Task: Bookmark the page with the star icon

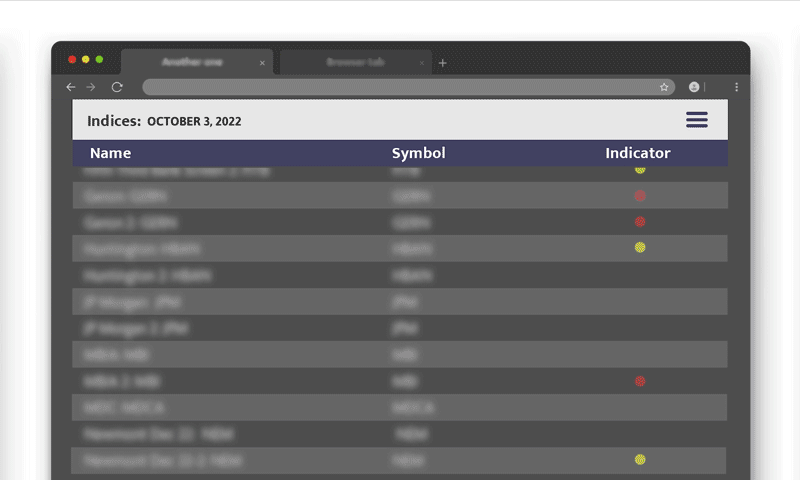Action: (664, 87)
